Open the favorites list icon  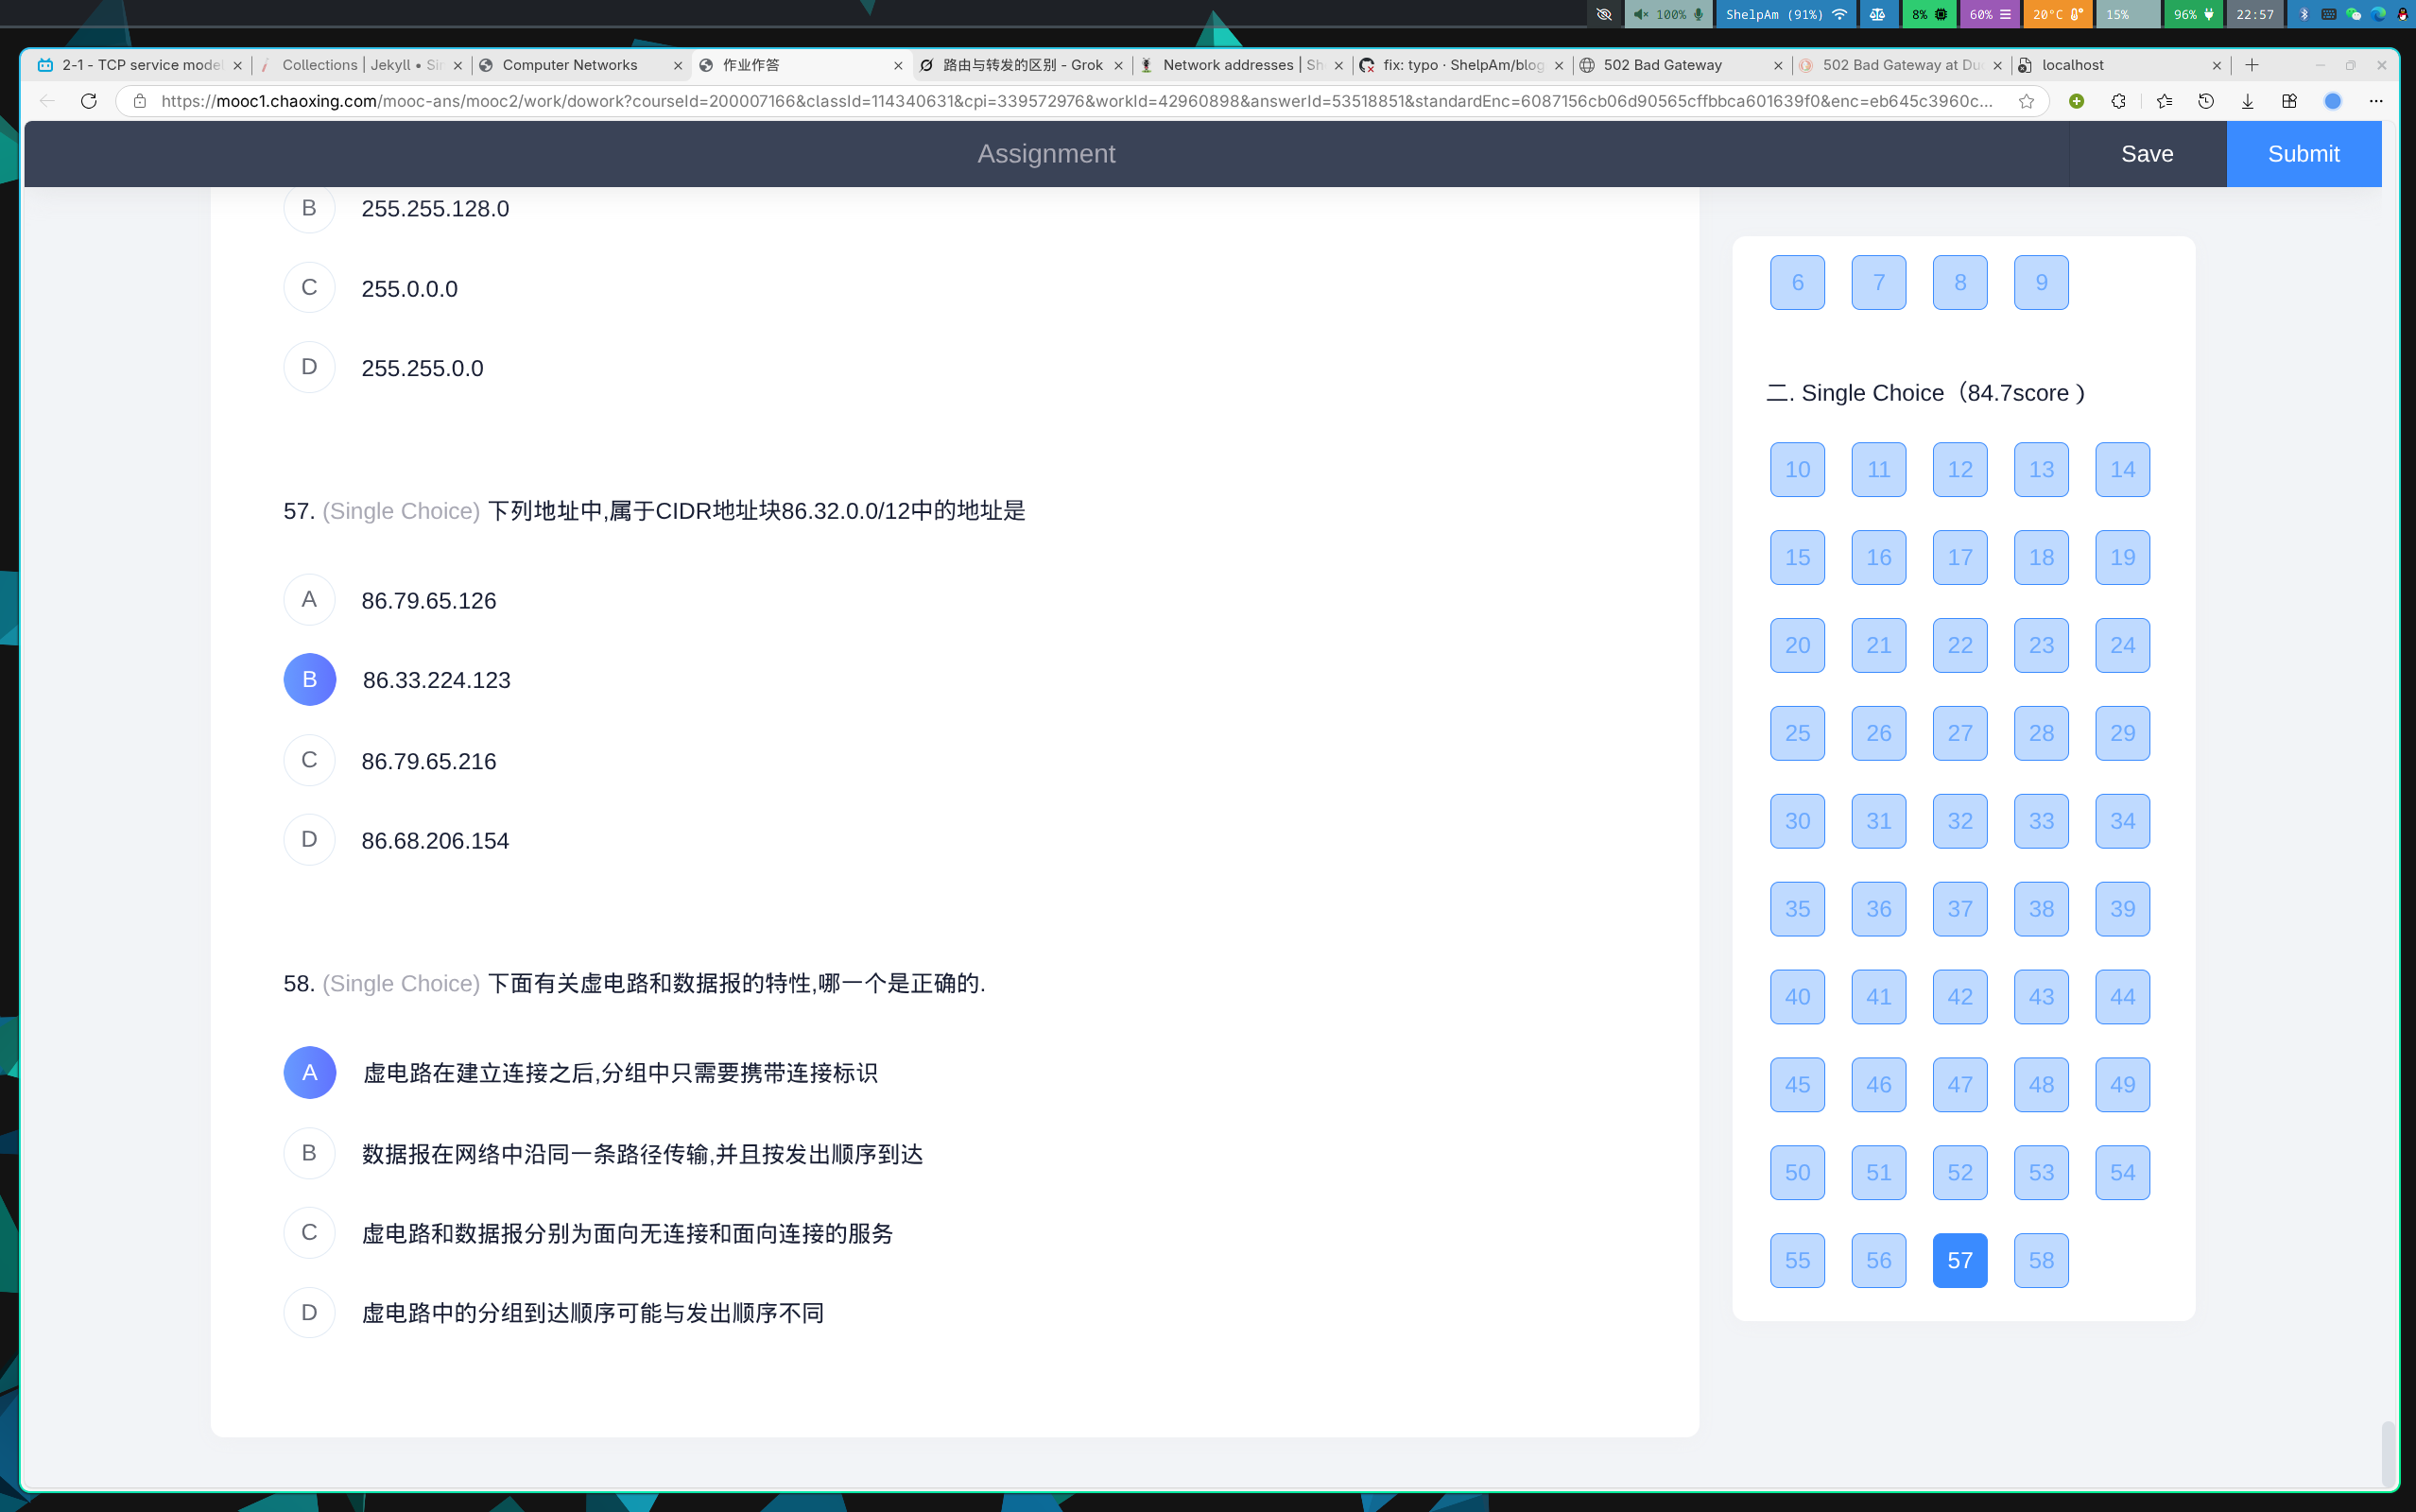pos(2164,101)
